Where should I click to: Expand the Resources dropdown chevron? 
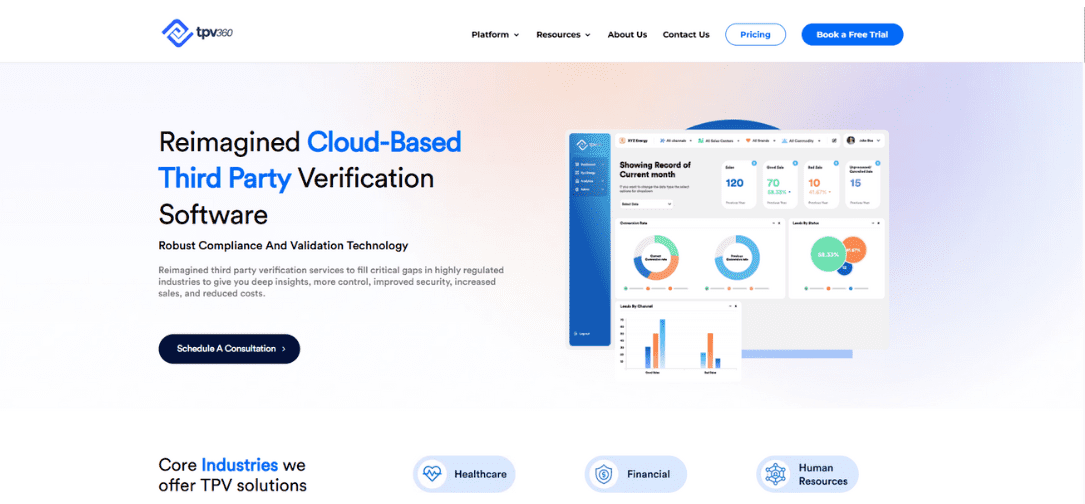point(588,35)
